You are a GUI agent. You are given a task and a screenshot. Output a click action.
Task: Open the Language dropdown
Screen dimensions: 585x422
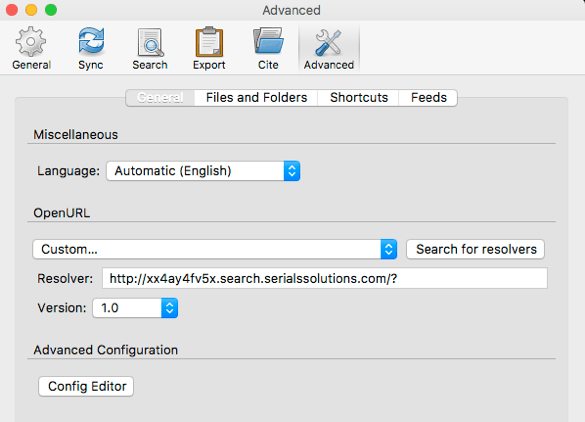pyautogui.click(x=203, y=171)
